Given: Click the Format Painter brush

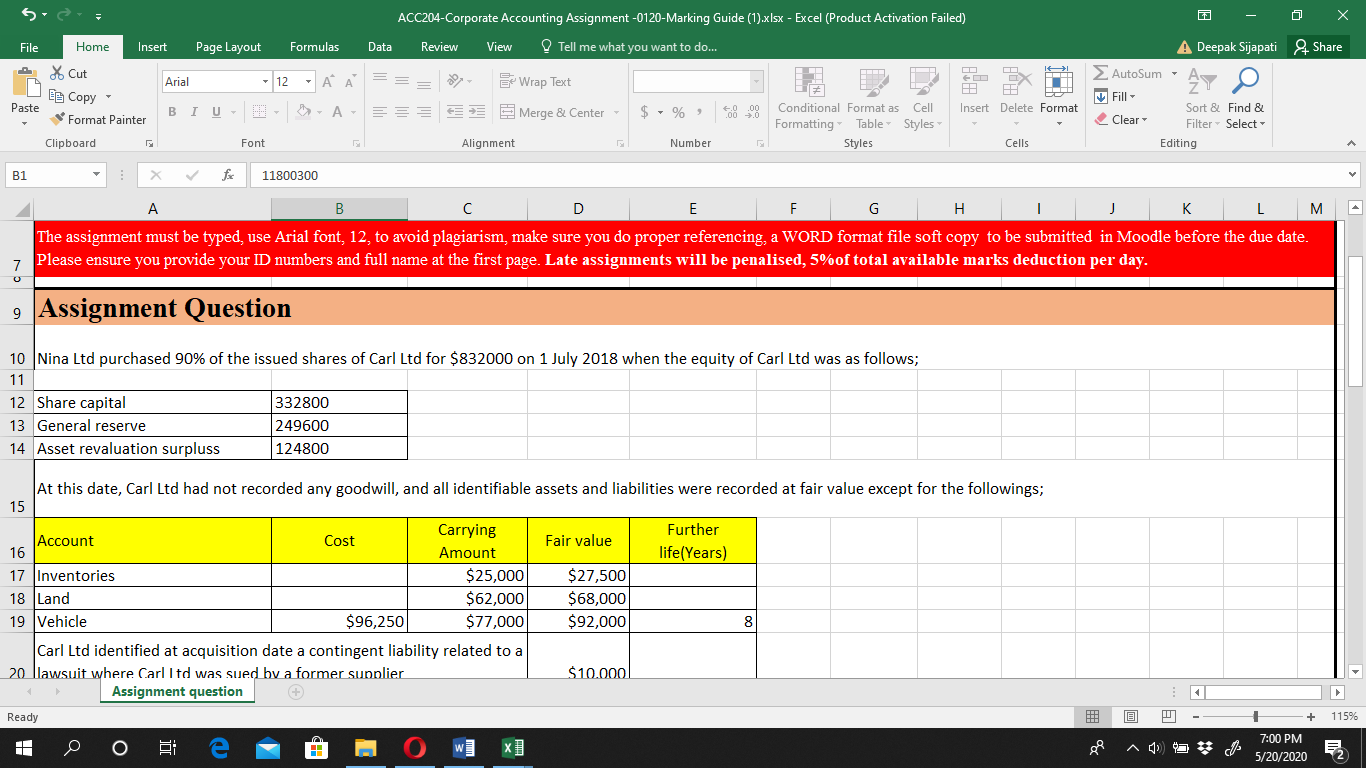Looking at the screenshot, I should point(98,119).
